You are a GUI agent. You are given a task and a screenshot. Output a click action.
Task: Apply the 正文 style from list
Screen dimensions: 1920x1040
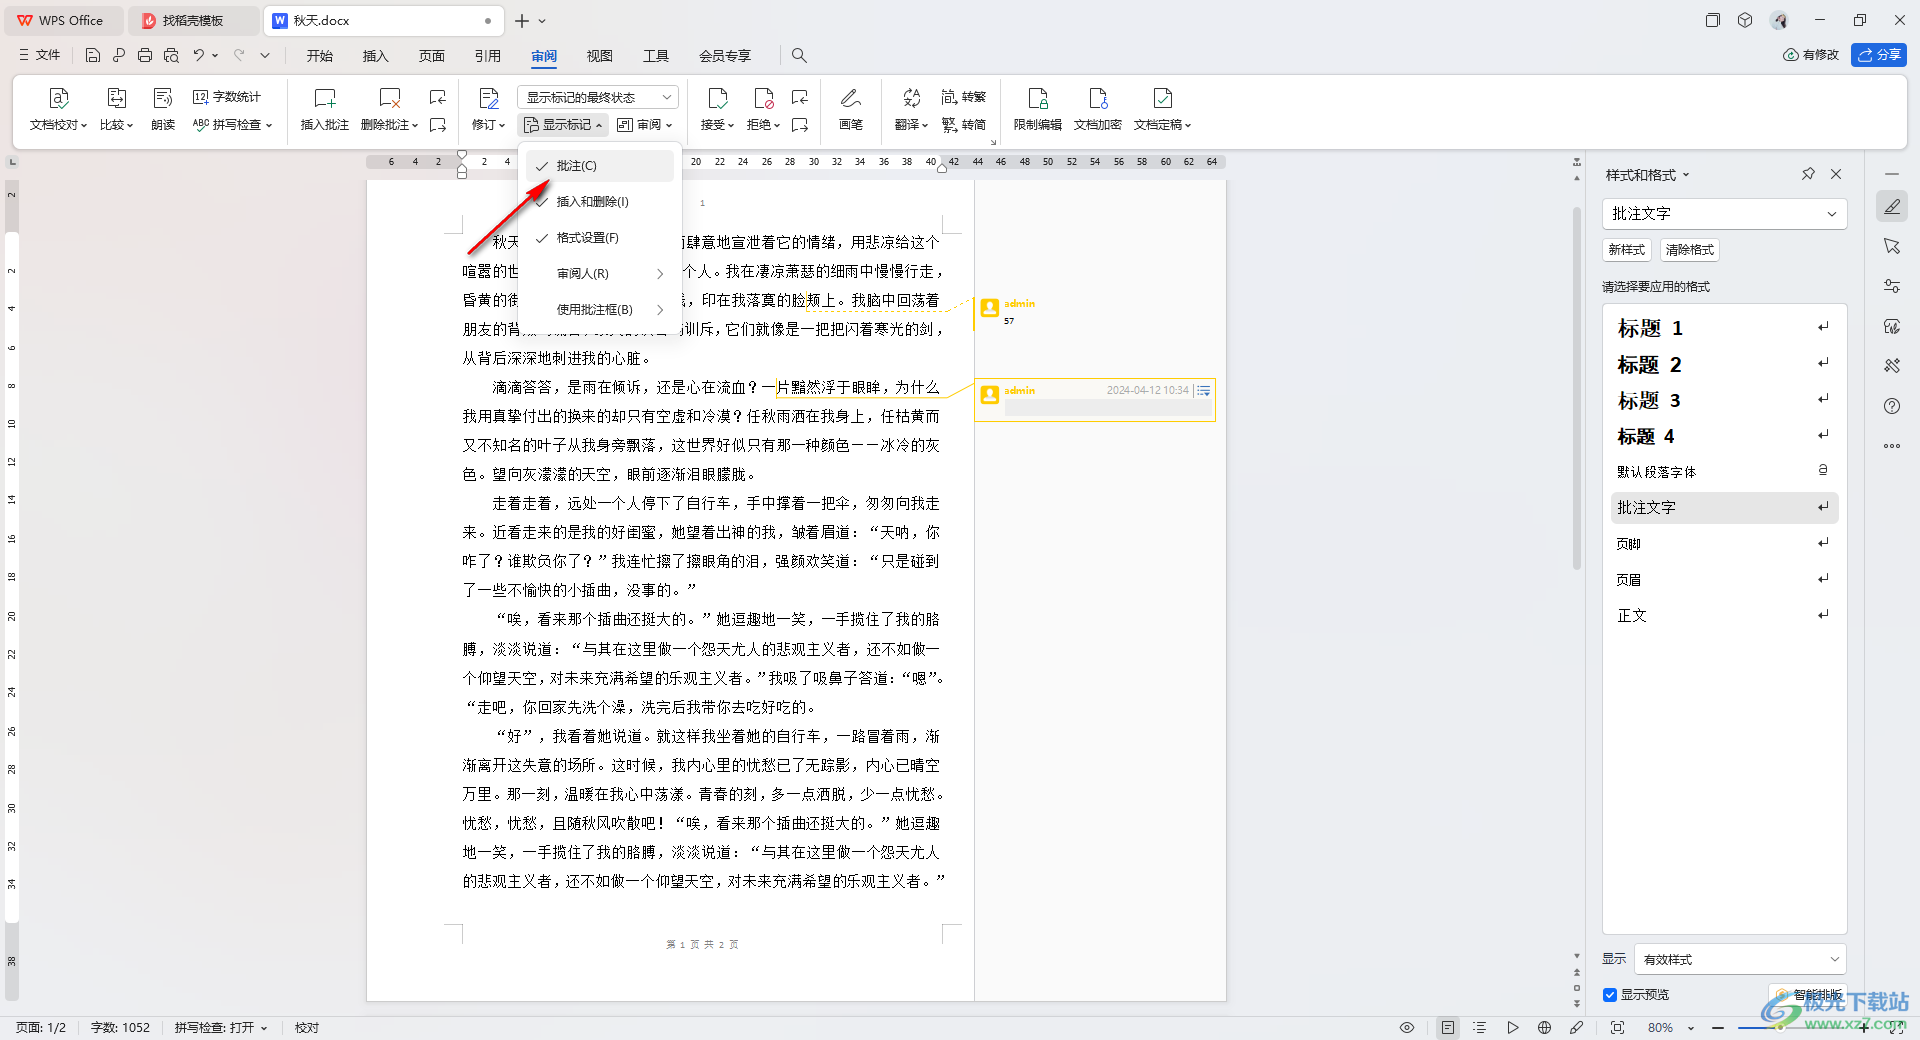[1724, 616]
